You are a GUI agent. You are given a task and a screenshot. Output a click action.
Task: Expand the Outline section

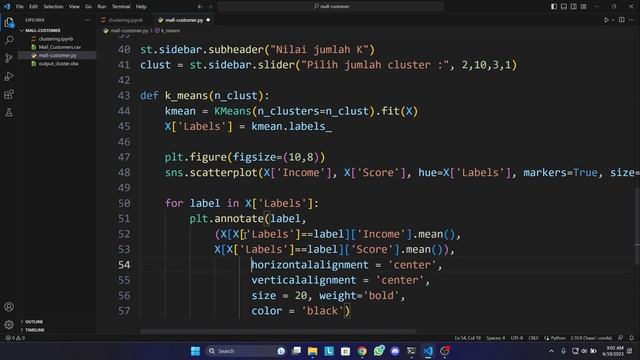pyautogui.click(x=34, y=322)
